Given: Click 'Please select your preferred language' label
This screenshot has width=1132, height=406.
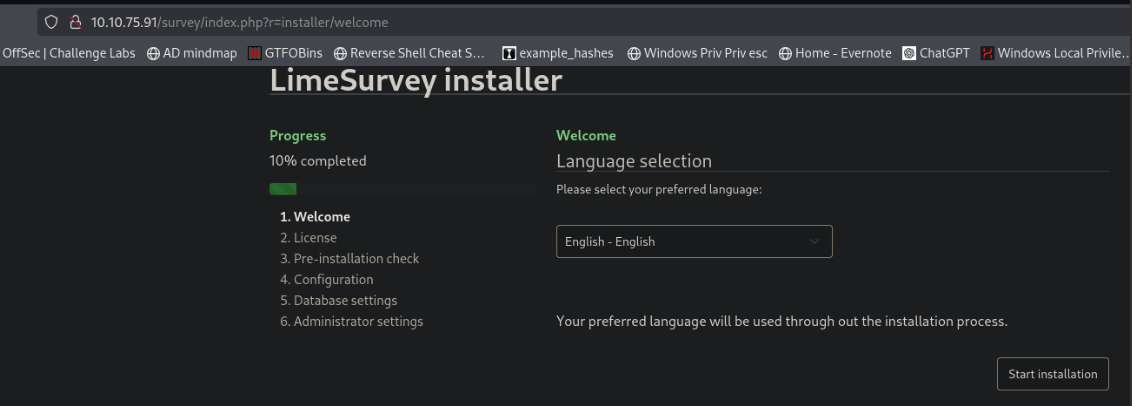Looking at the screenshot, I should 659,190.
